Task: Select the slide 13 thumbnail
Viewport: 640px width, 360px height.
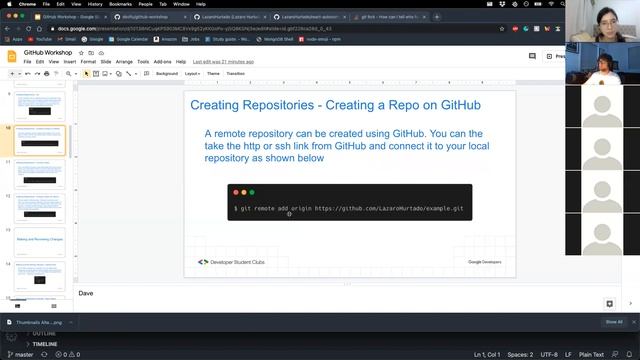Action: [x=40, y=242]
